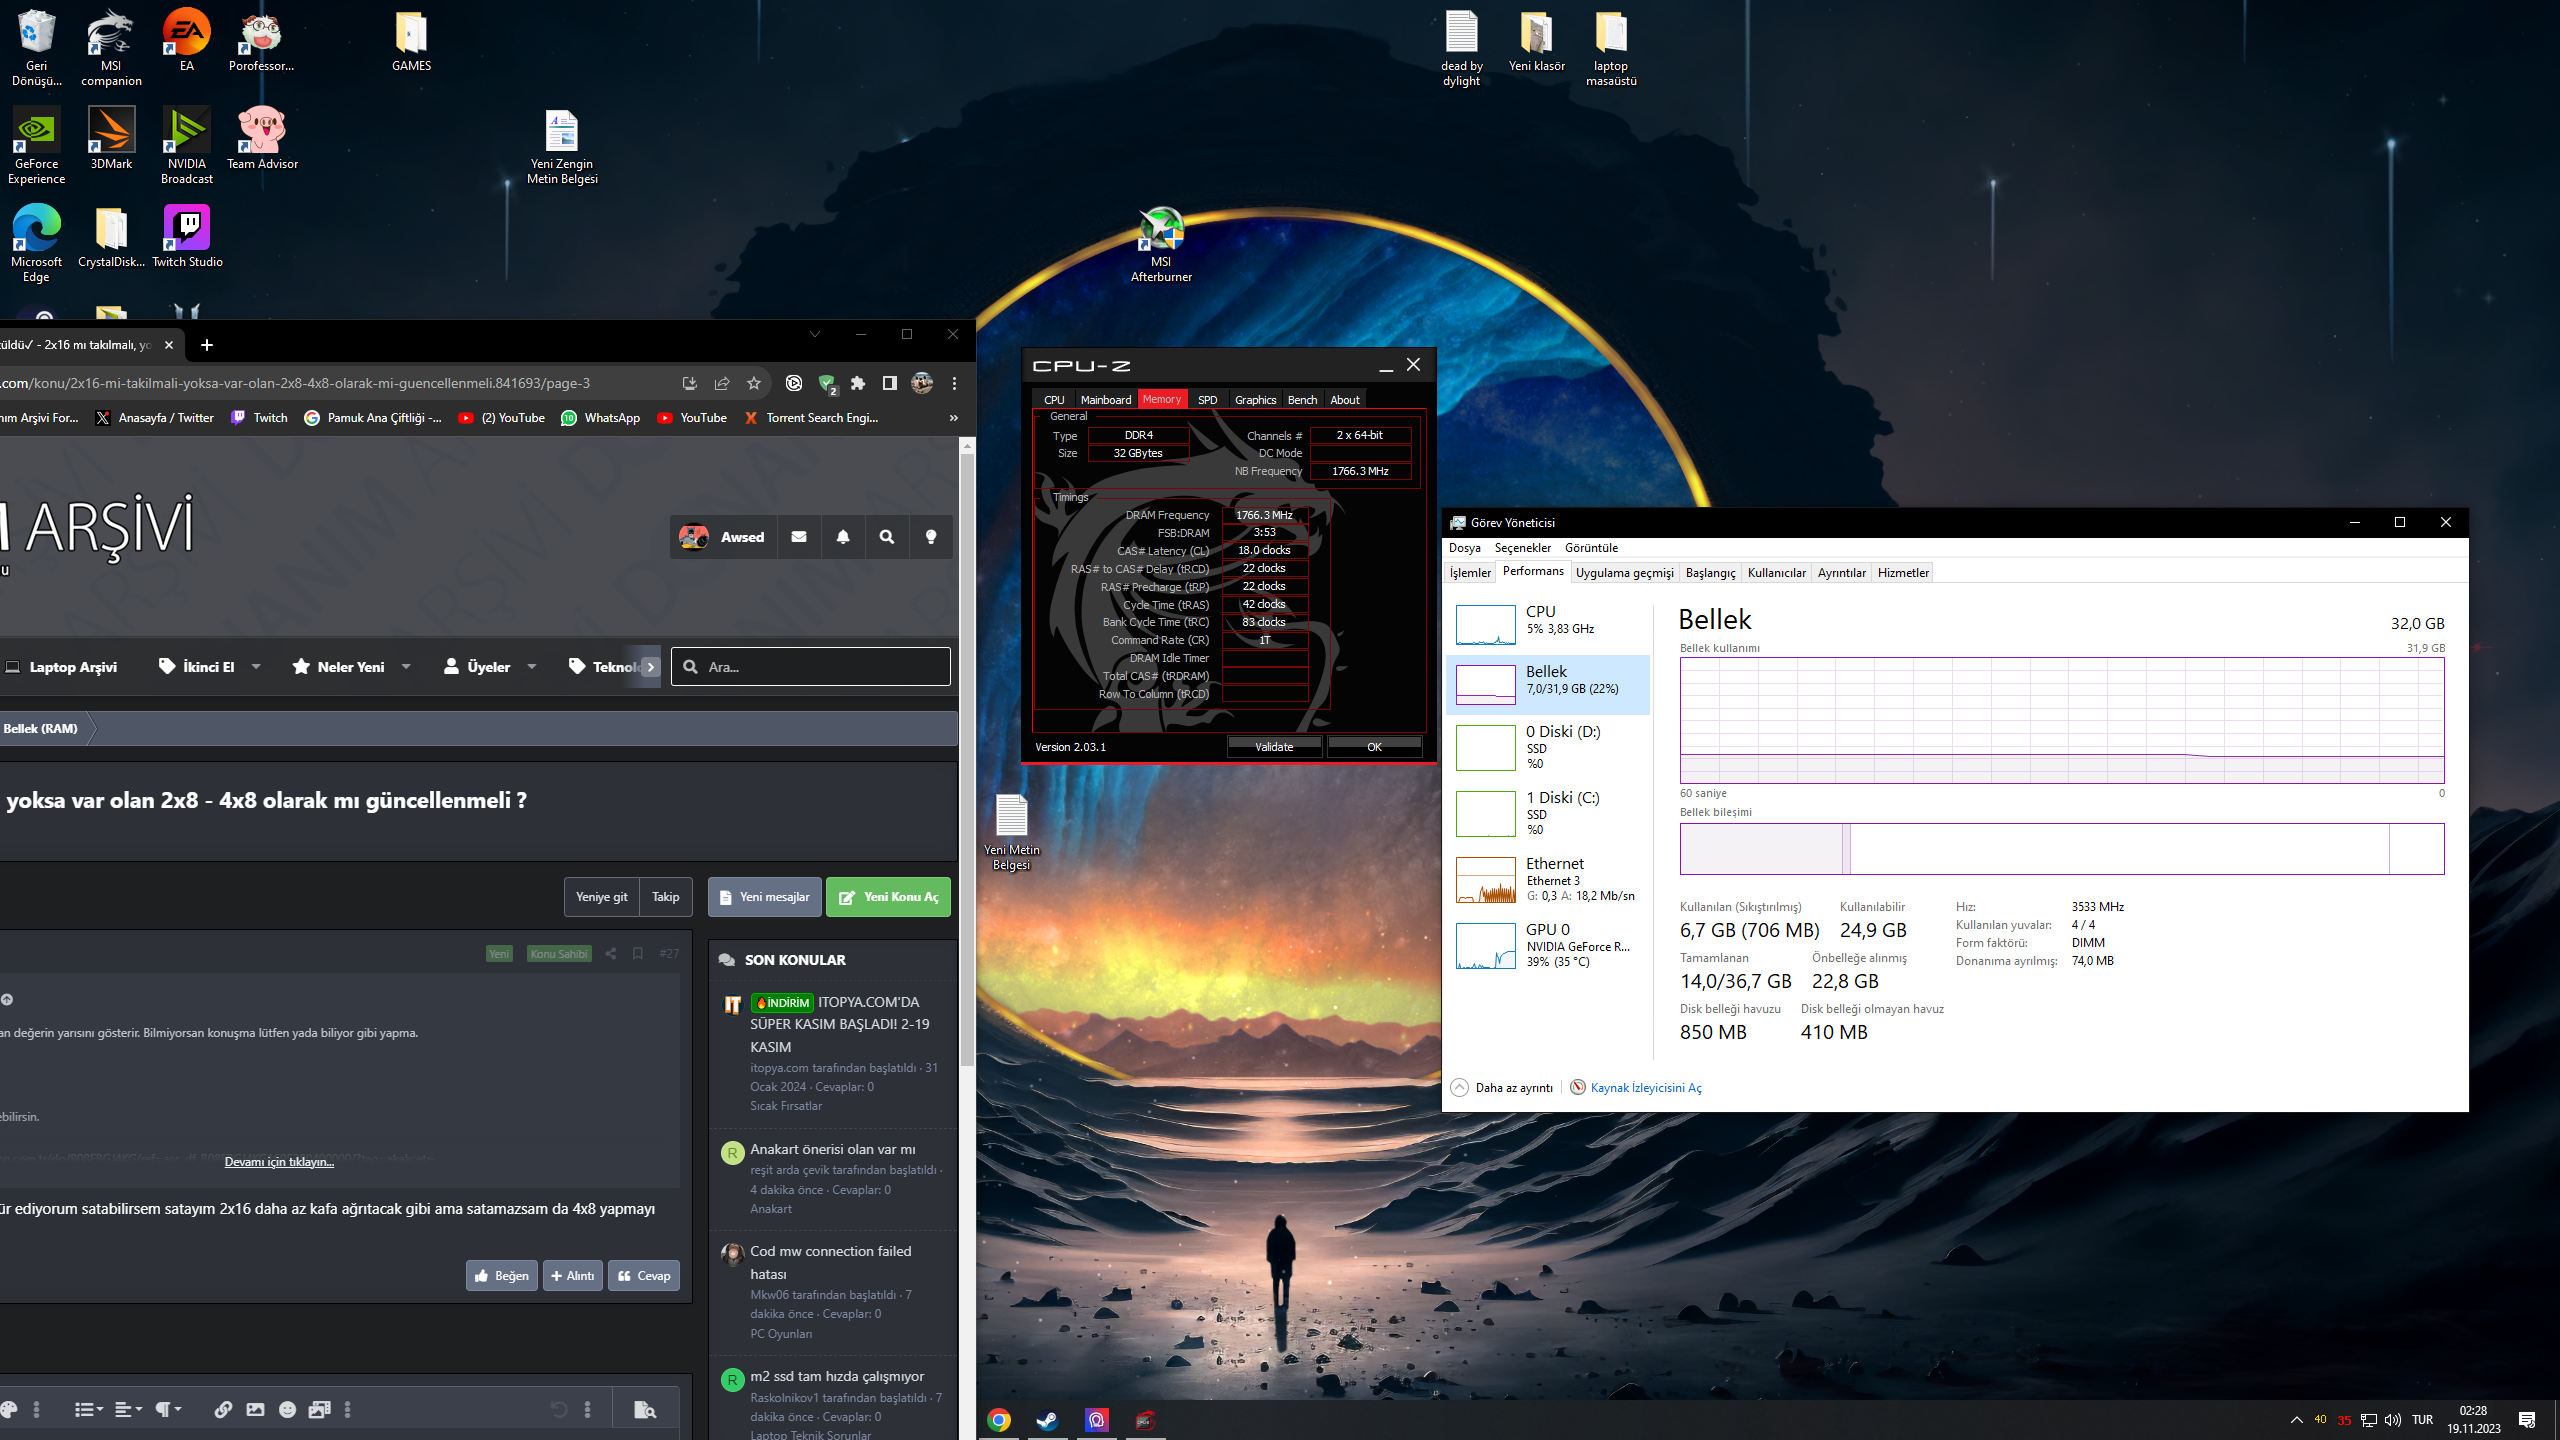Click the media gallery icon in editor
The height and width of the screenshot is (1440, 2560).
point(319,1410)
